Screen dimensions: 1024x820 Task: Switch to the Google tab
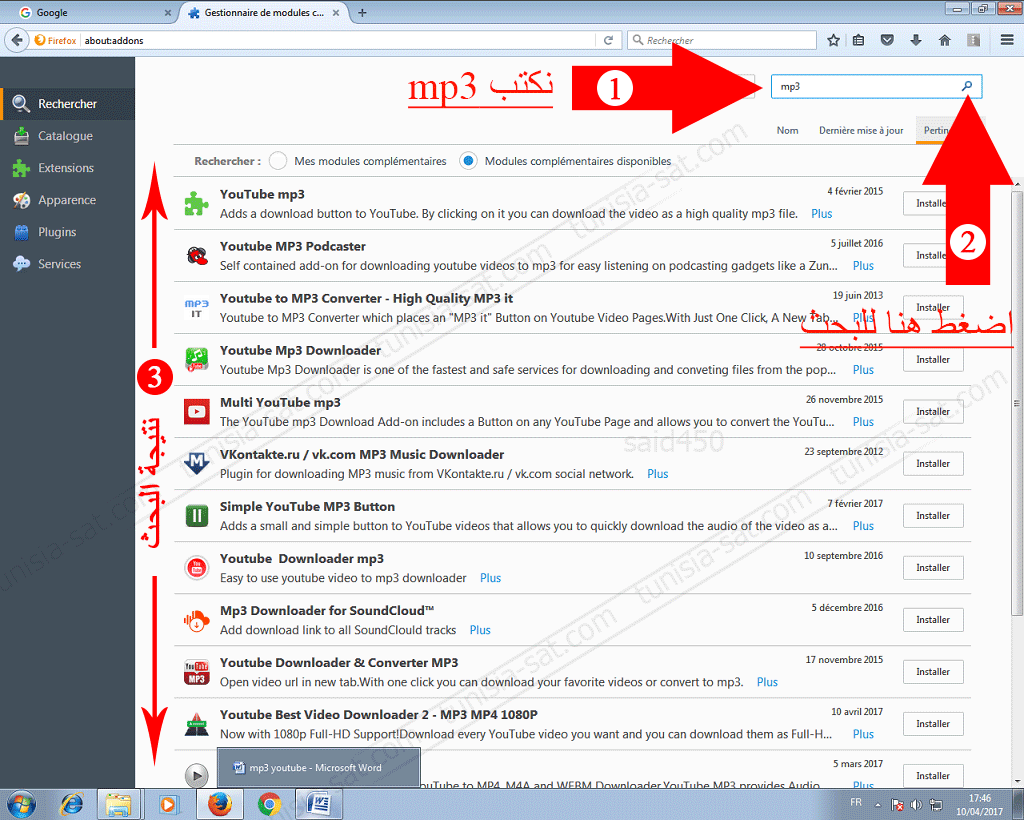pyautogui.click(x=91, y=12)
